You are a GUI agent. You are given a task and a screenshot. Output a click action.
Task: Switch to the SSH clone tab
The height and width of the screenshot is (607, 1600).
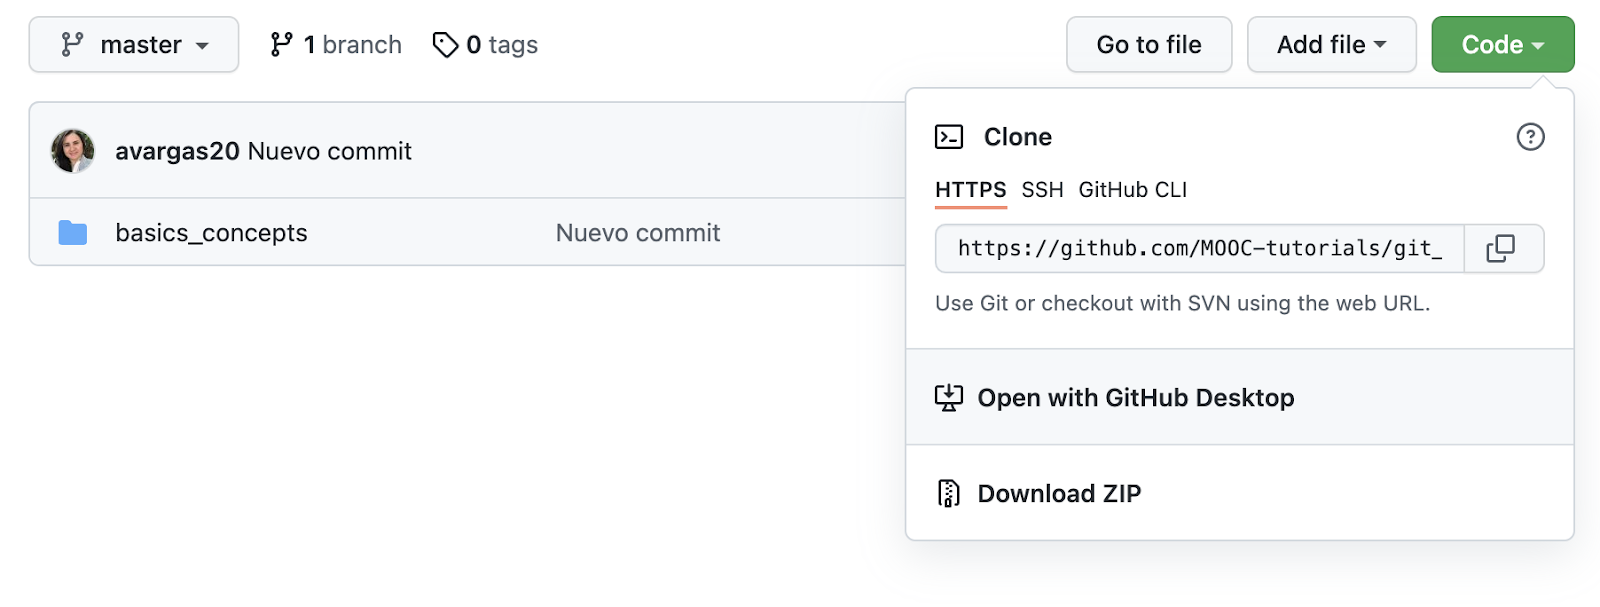1042,190
